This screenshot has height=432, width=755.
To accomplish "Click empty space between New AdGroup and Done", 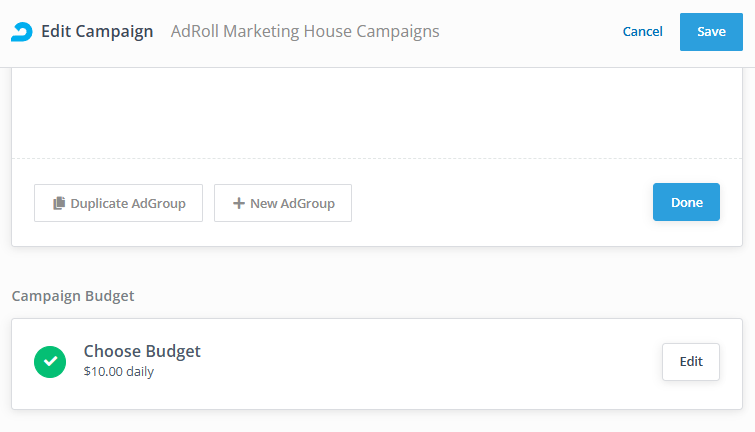I will [500, 203].
